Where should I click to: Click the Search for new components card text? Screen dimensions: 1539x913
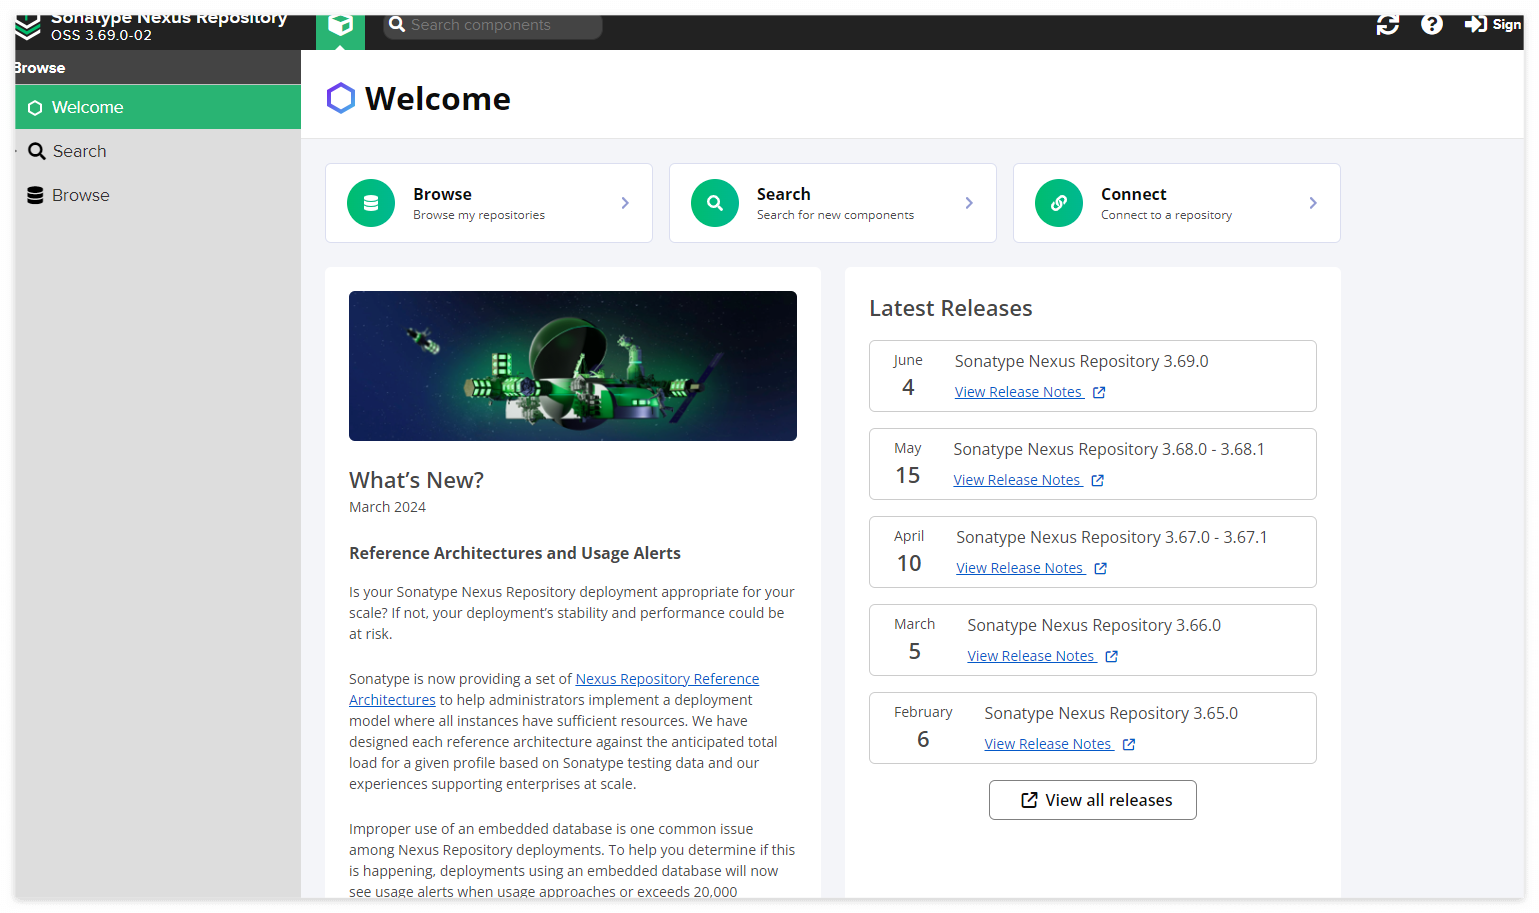[x=835, y=215]
